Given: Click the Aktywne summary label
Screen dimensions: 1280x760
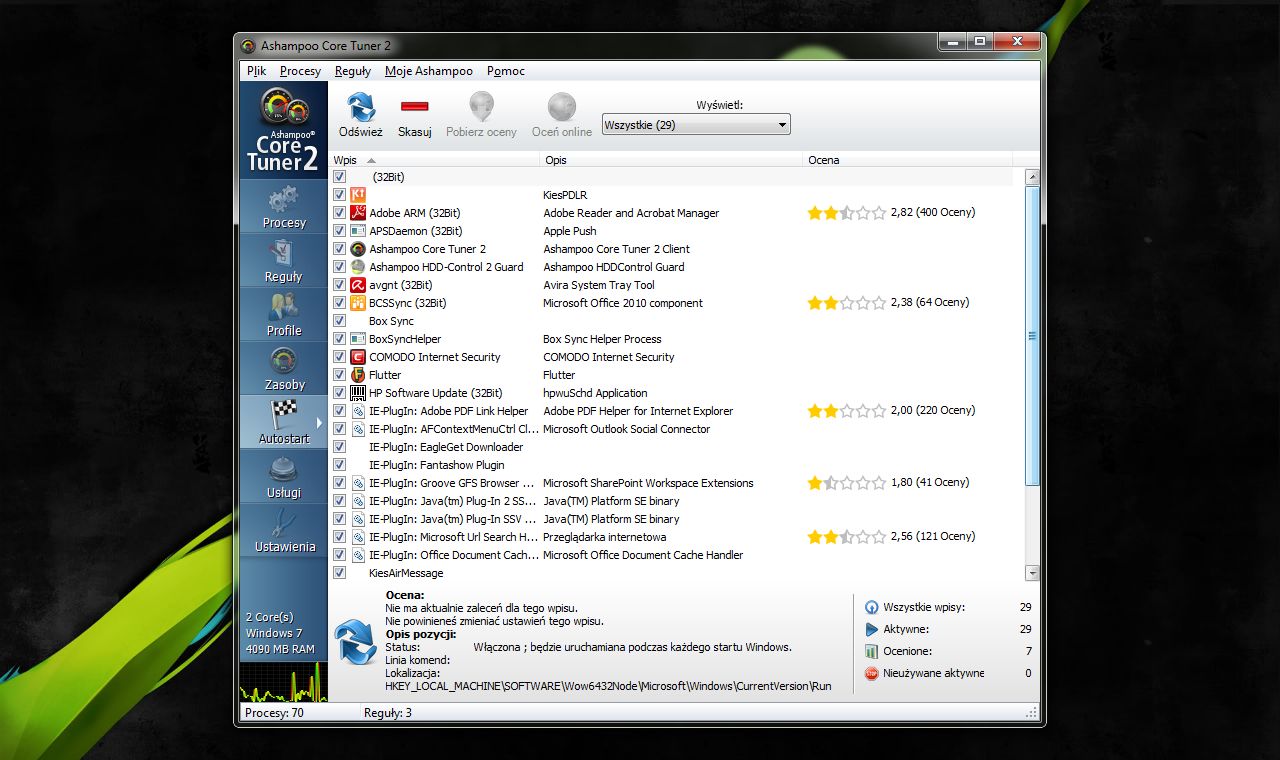Looking at the screenshot, I should [x=906, y=629].
